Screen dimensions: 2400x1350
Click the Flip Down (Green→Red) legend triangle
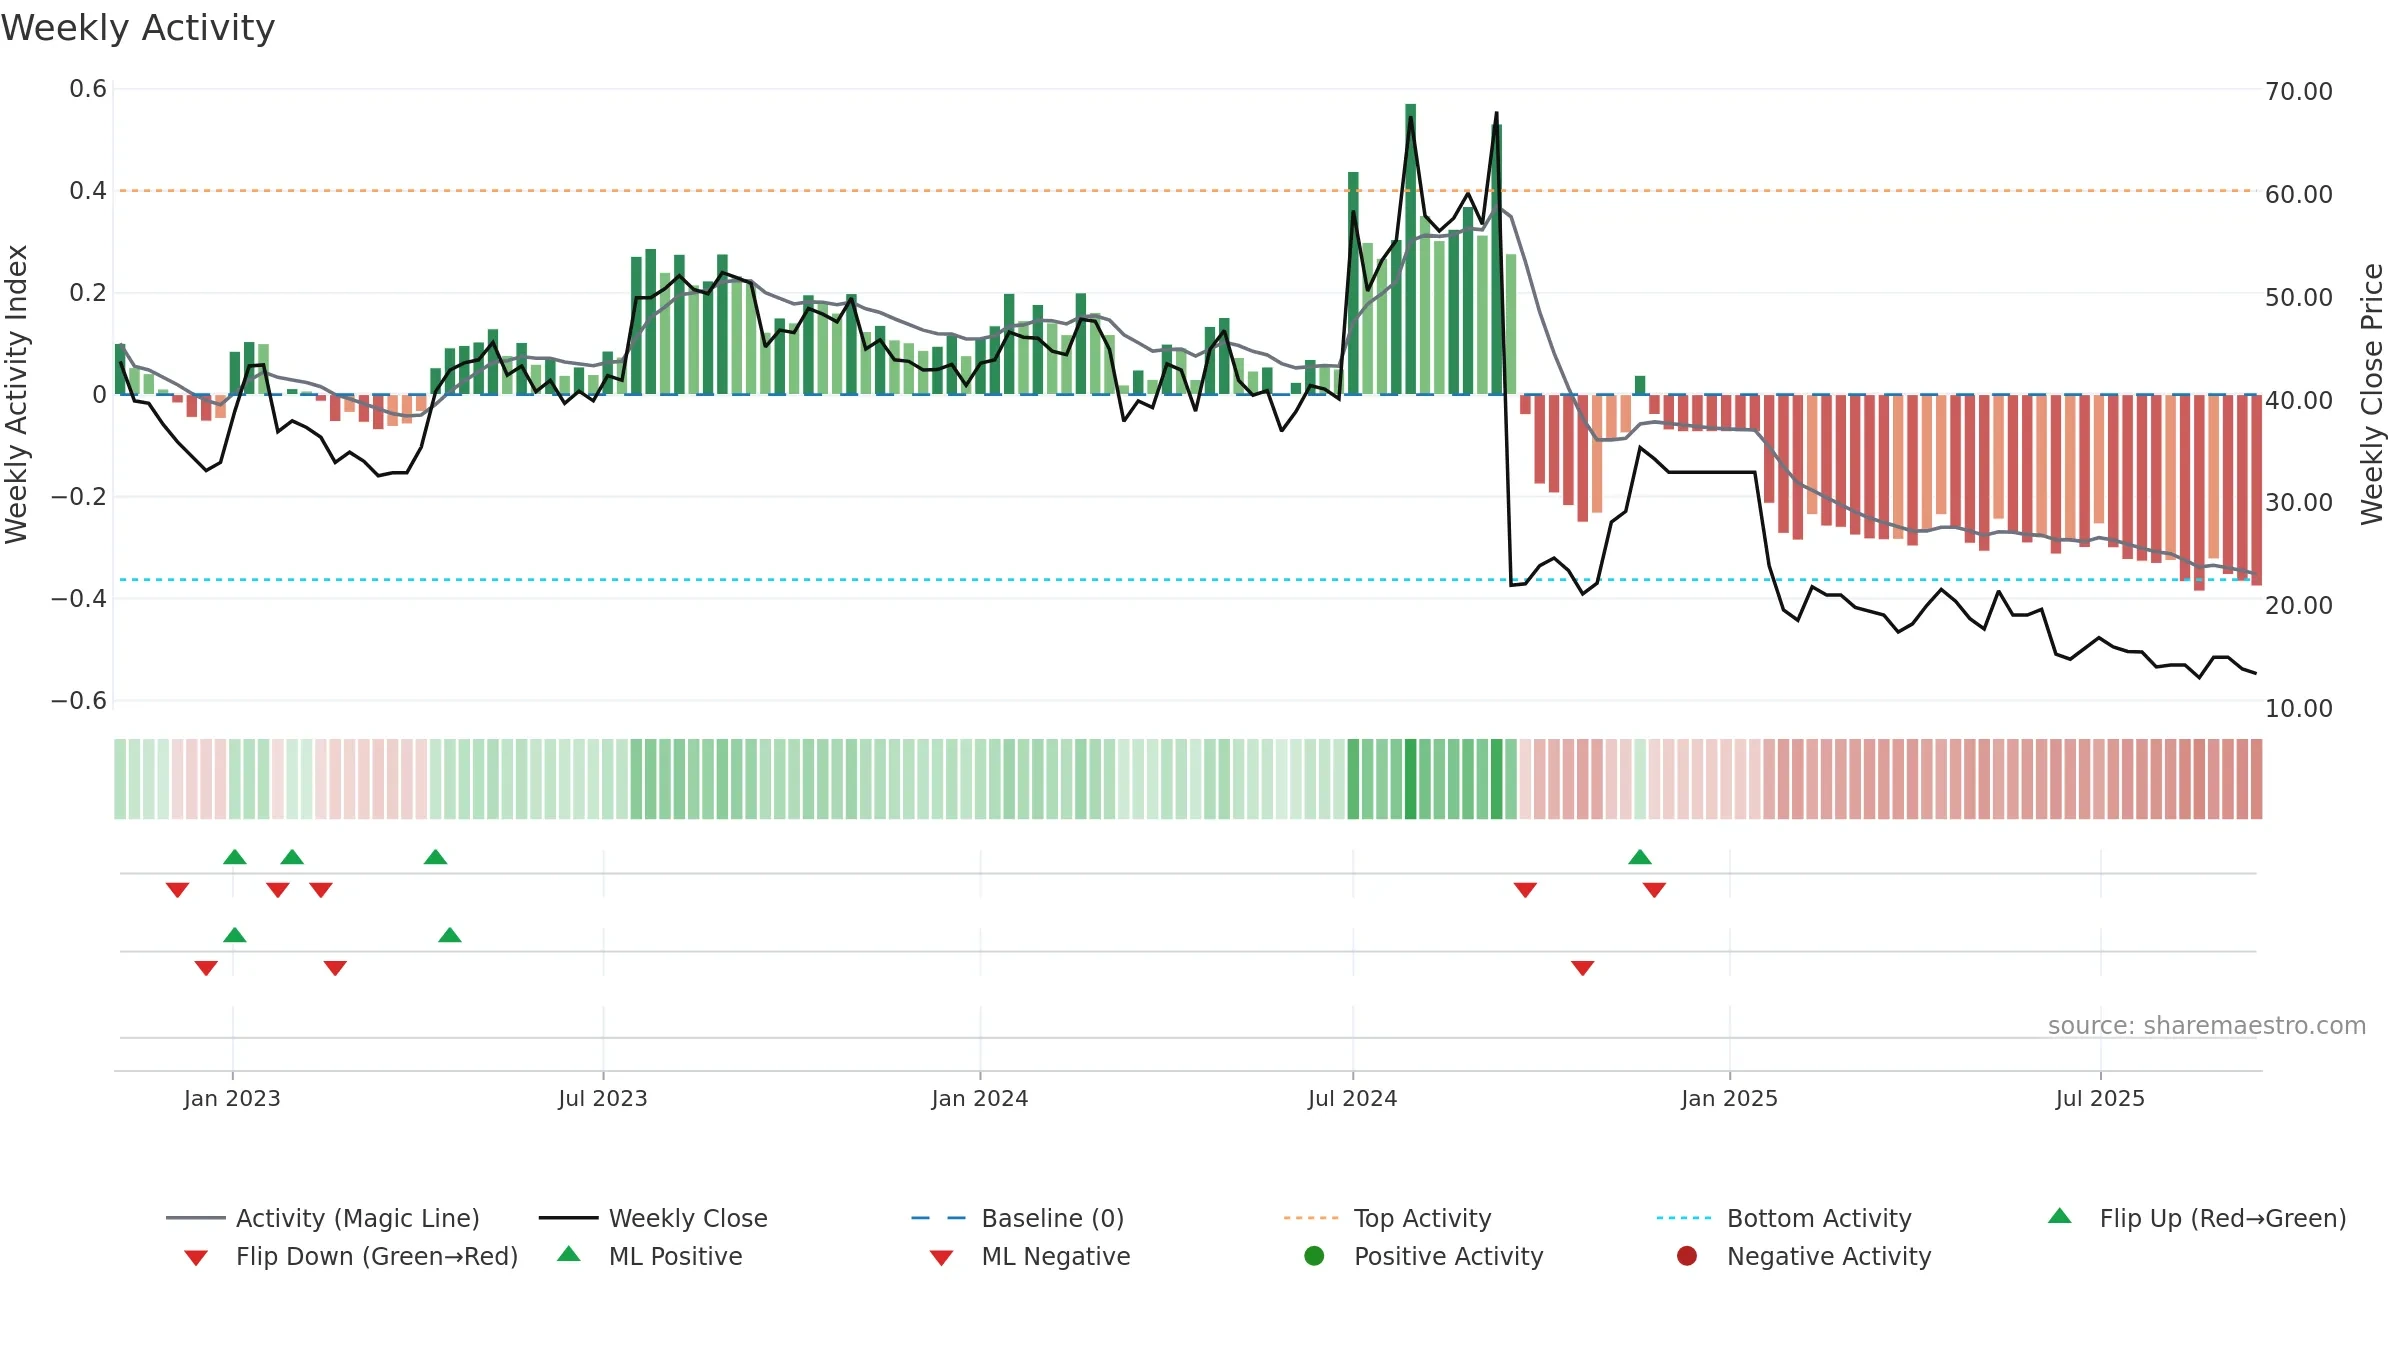pyautogui.click(x=196, y=1258)
